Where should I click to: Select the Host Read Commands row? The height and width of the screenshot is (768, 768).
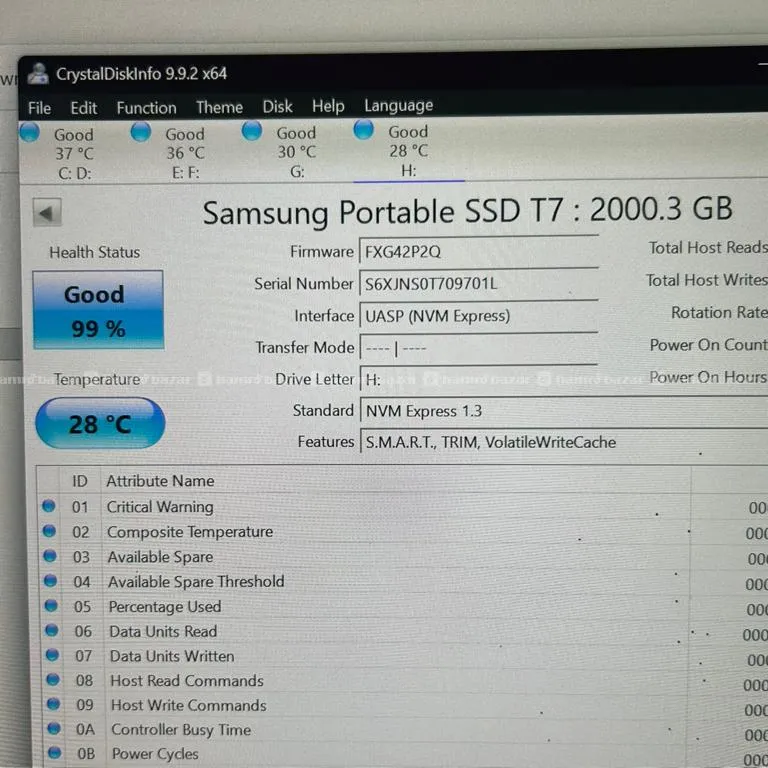(404, 681)
